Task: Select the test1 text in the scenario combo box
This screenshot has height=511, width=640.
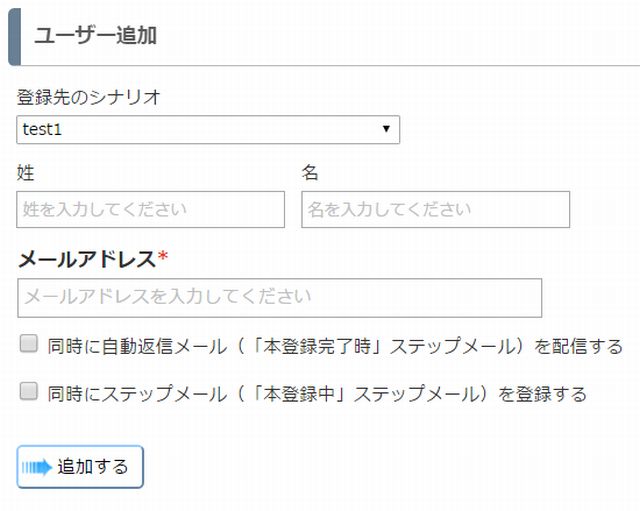Action: [42, 130]
